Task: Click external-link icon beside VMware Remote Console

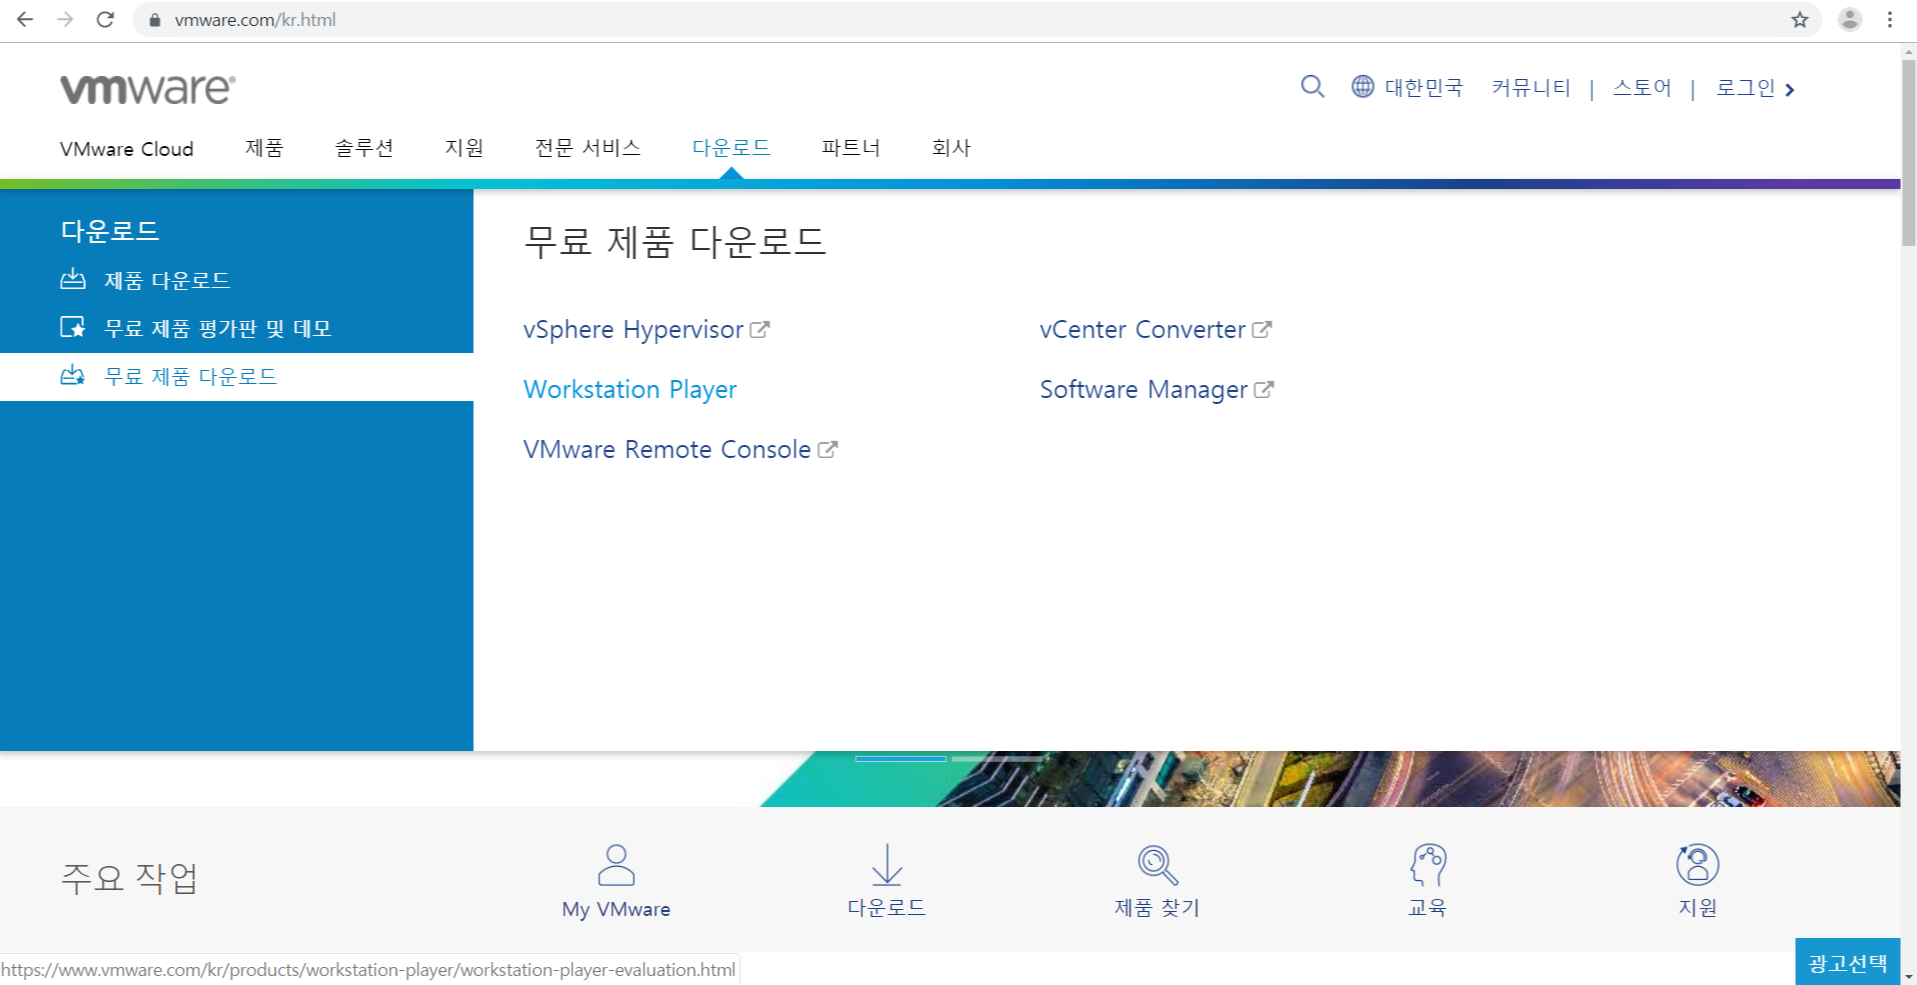Action: 828,449
